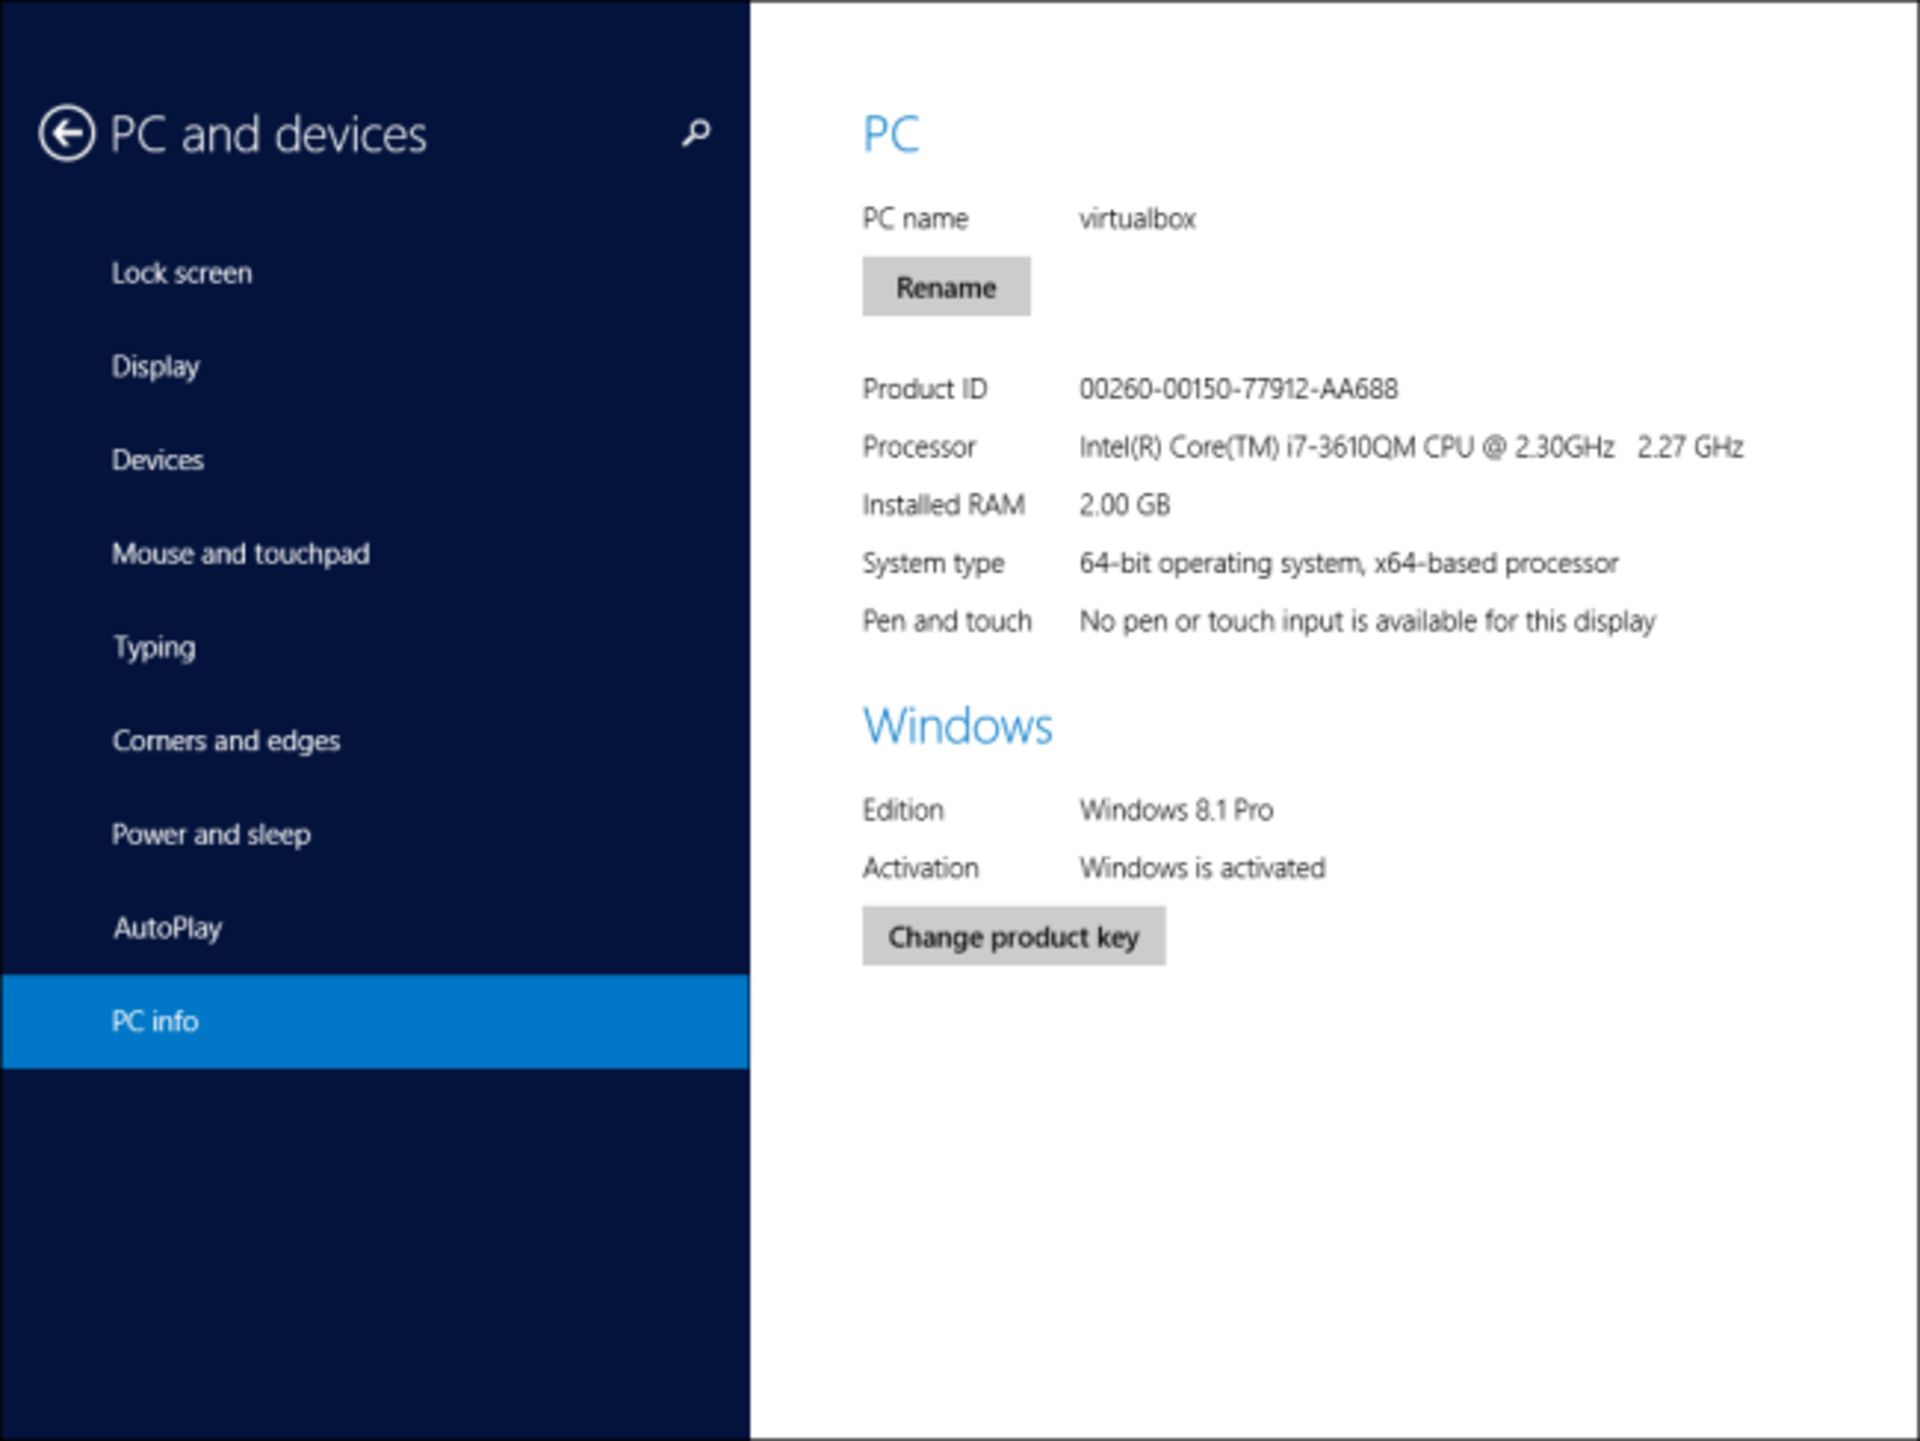Select the AutoPlay menu item
1920x1441 pixels.
(x=167, y=928)
